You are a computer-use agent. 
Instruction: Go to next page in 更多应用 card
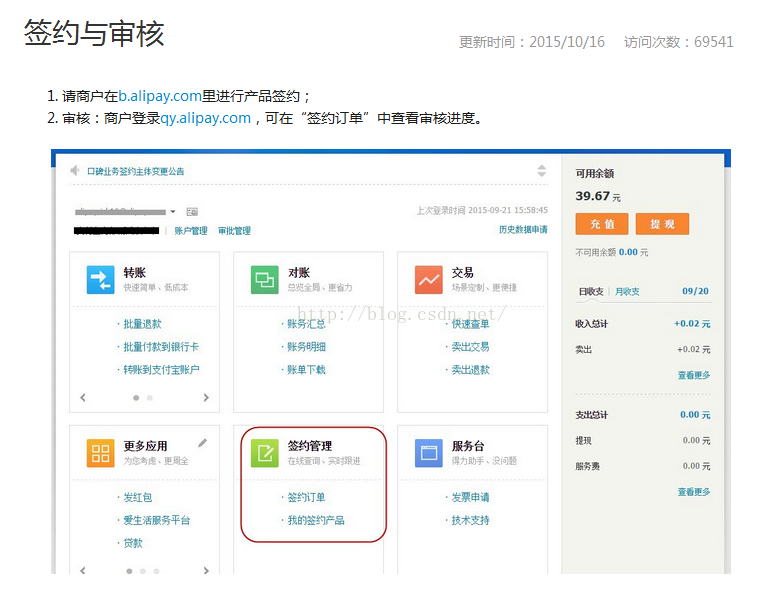206,570
